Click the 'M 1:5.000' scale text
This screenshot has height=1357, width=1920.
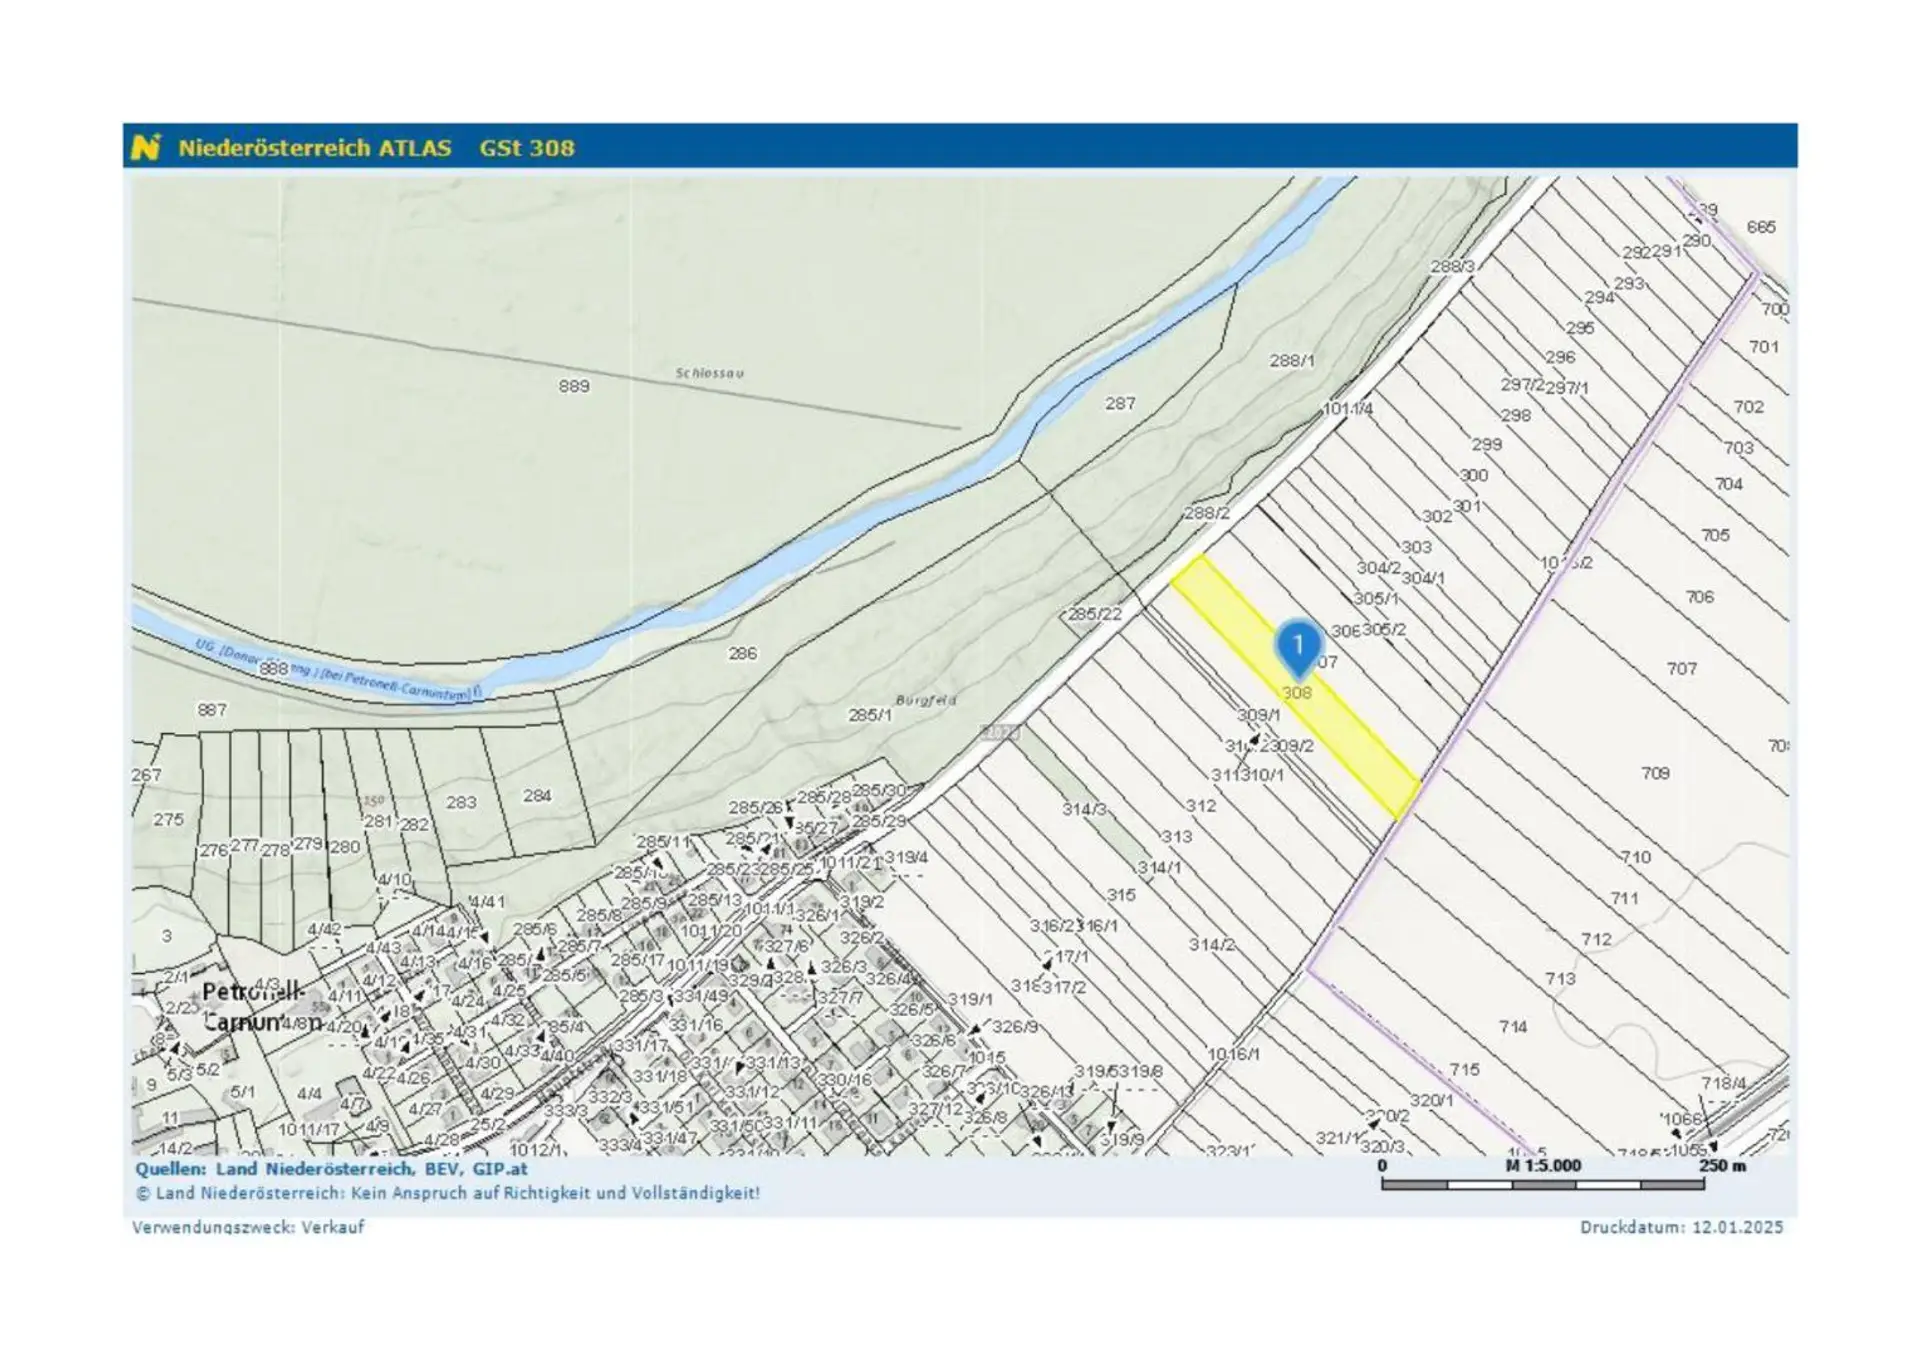[1543, 1165]
